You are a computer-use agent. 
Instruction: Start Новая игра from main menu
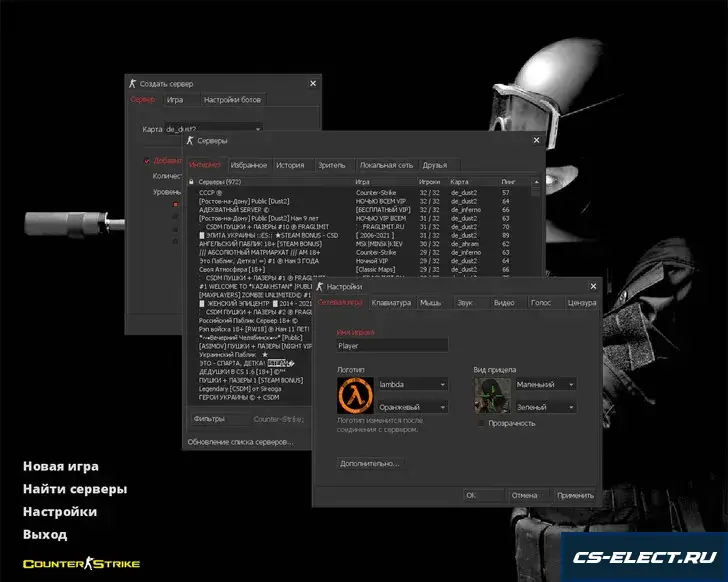(x=61, y=466)
